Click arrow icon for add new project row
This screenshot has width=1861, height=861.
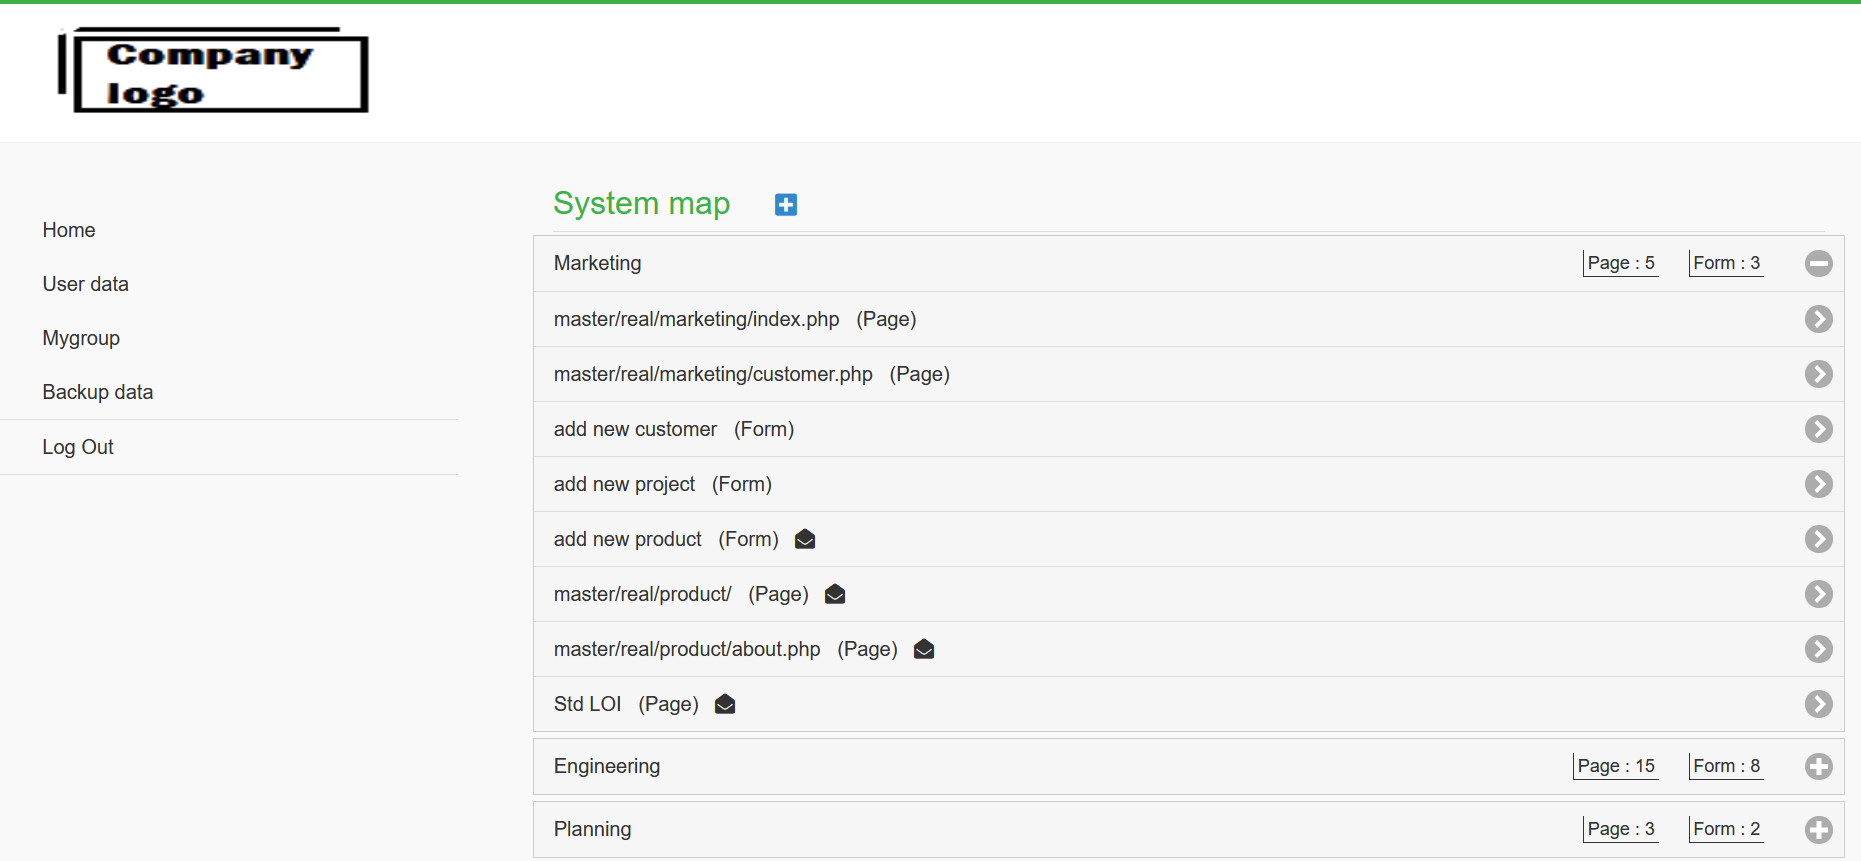tap(1818, 484)
